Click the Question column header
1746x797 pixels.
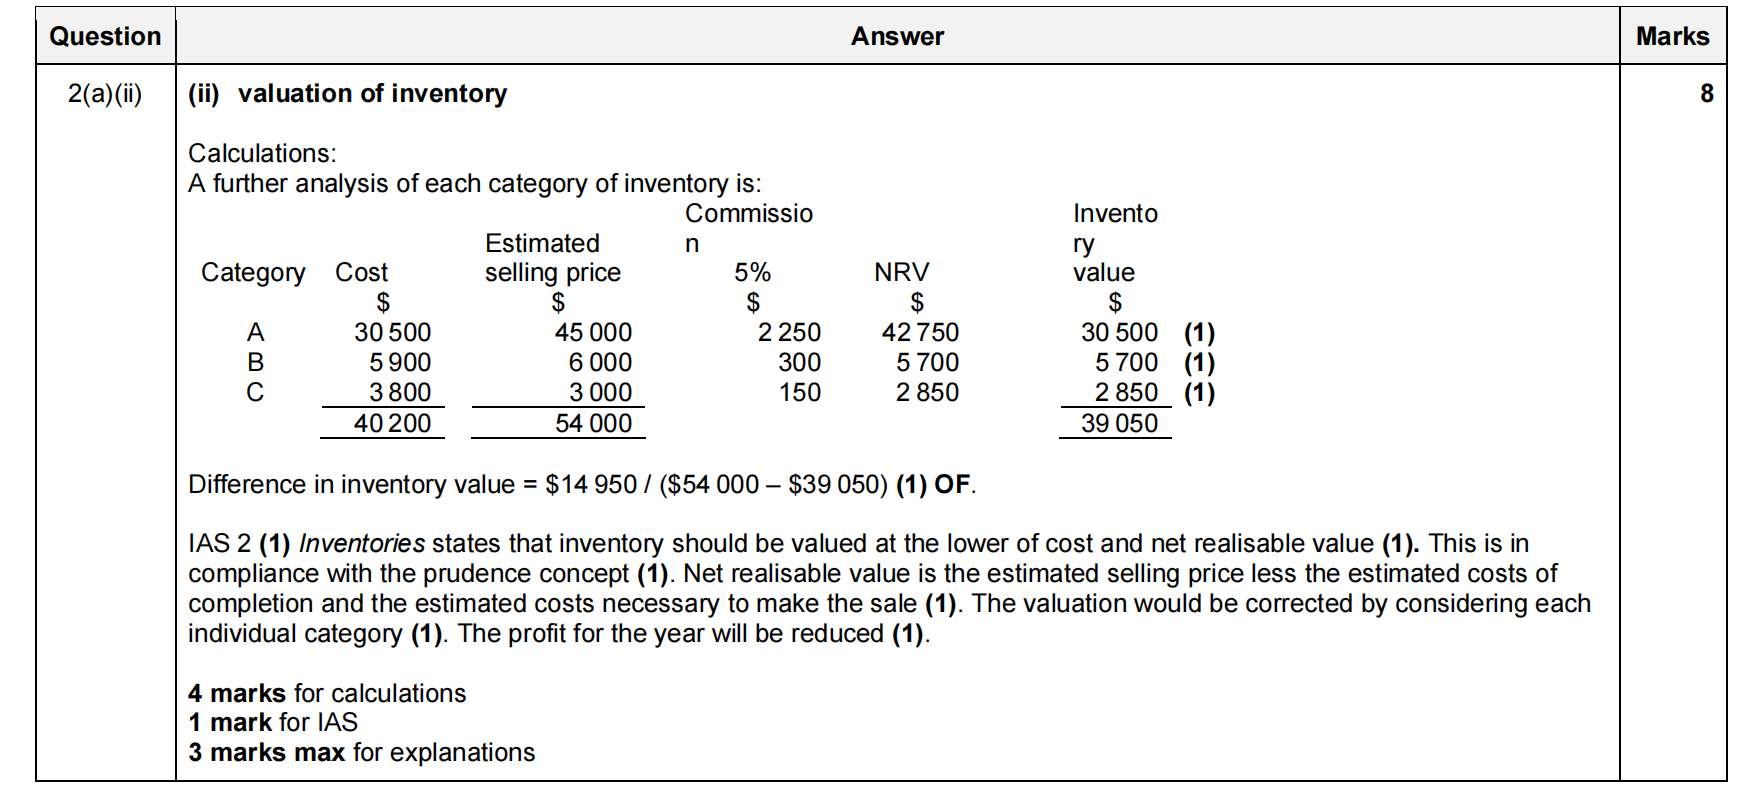105,37
